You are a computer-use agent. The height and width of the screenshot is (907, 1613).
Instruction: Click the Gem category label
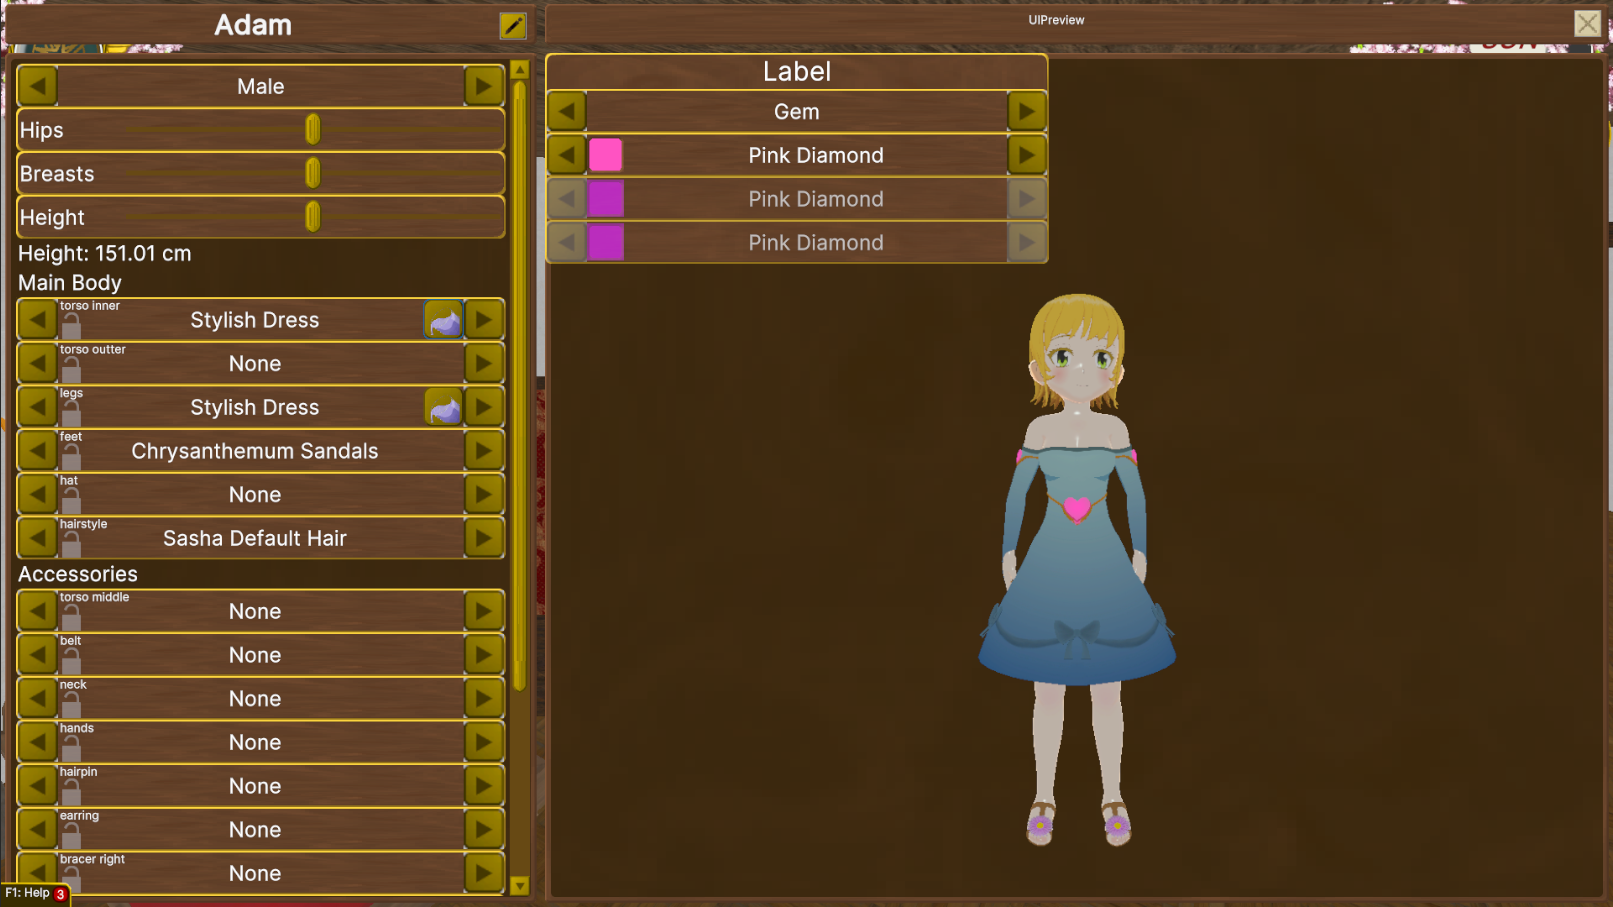797,111
